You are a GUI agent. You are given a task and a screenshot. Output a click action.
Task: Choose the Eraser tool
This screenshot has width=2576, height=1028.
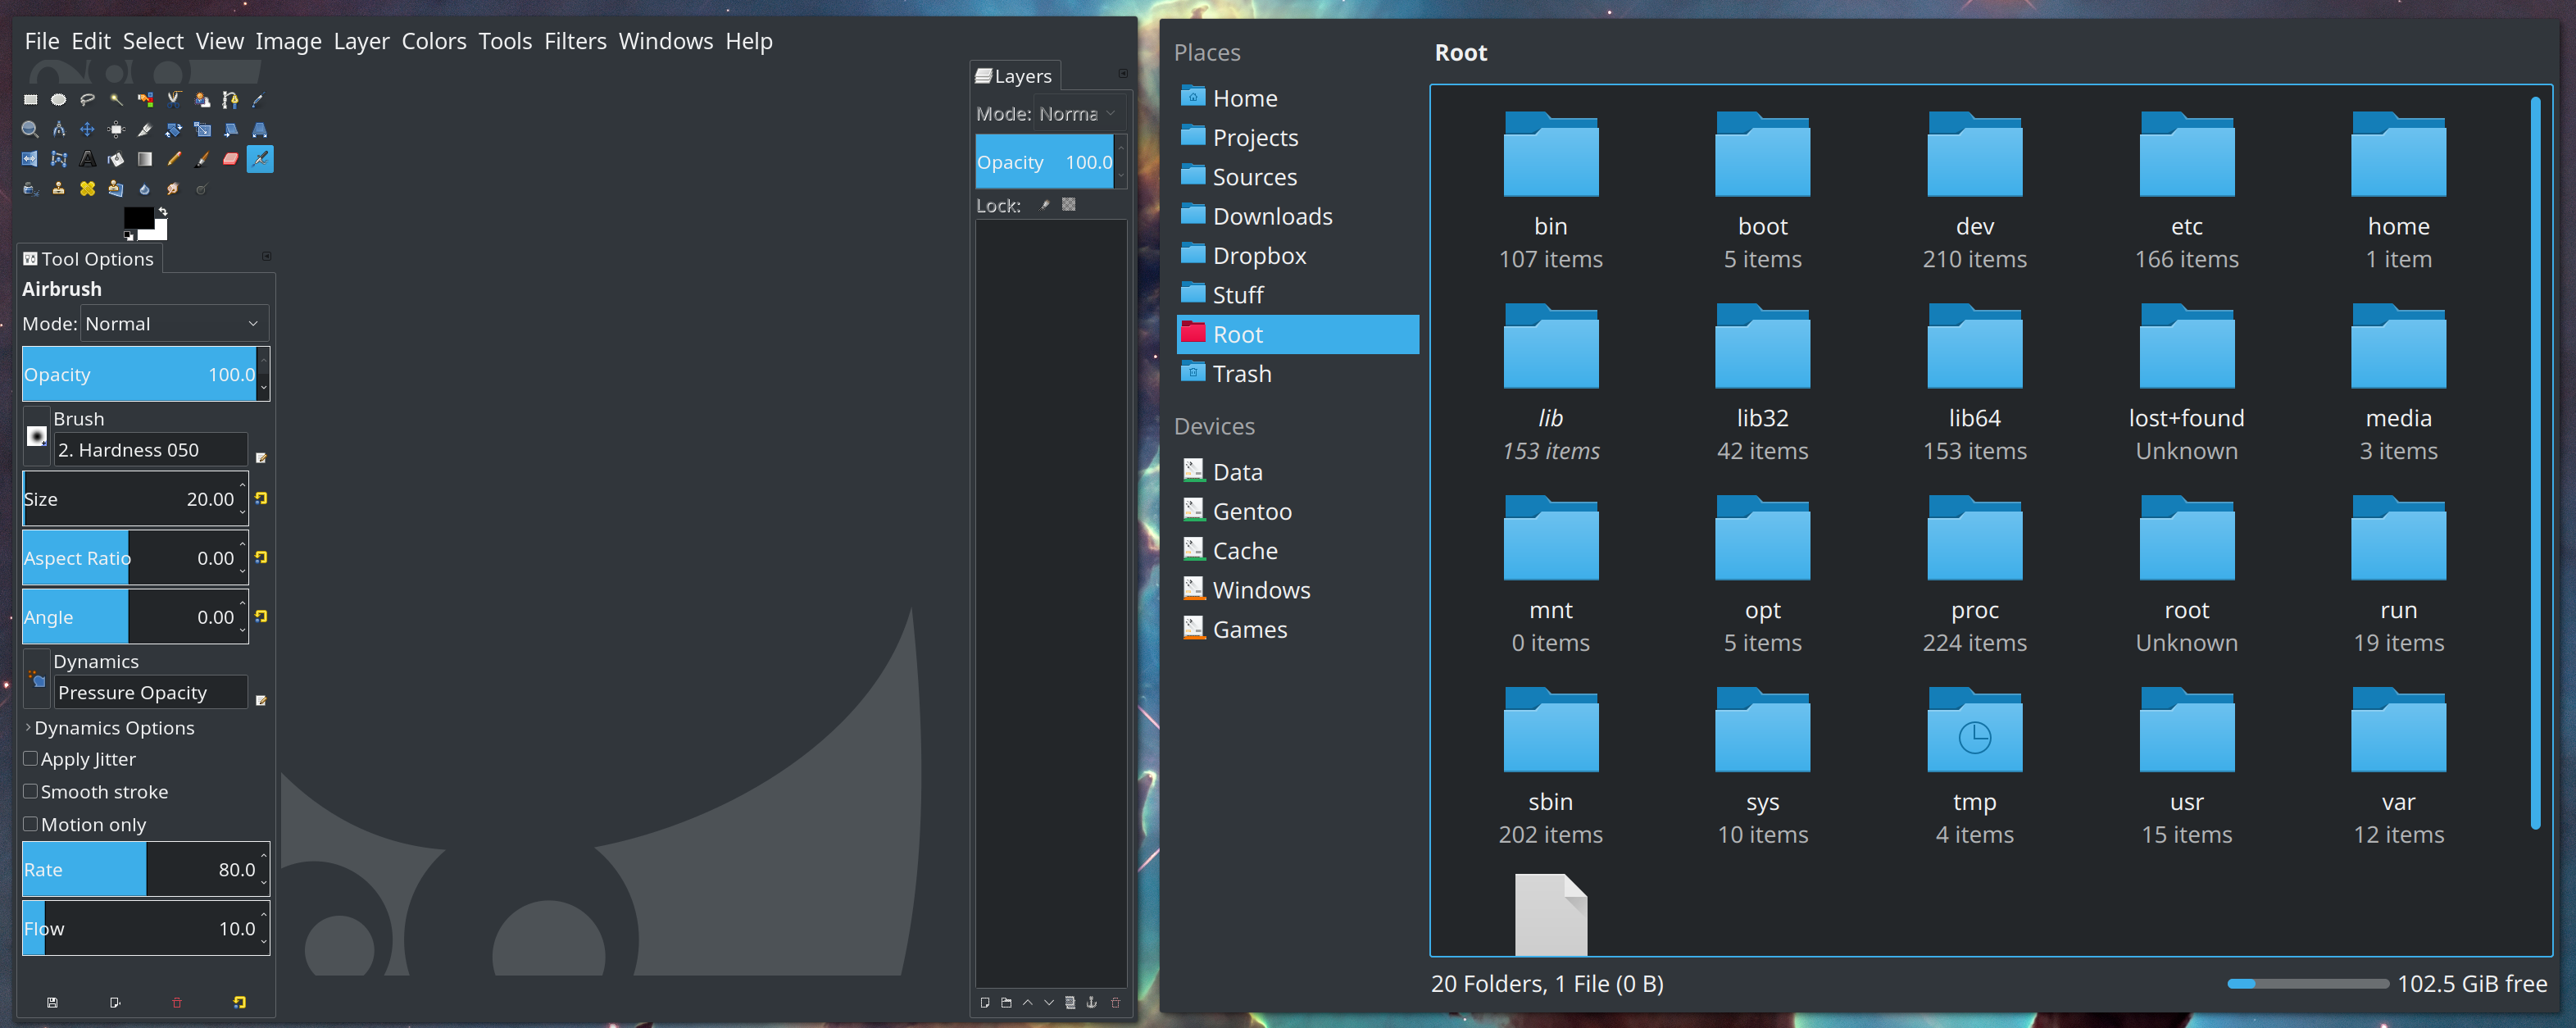tap(231, 159)
